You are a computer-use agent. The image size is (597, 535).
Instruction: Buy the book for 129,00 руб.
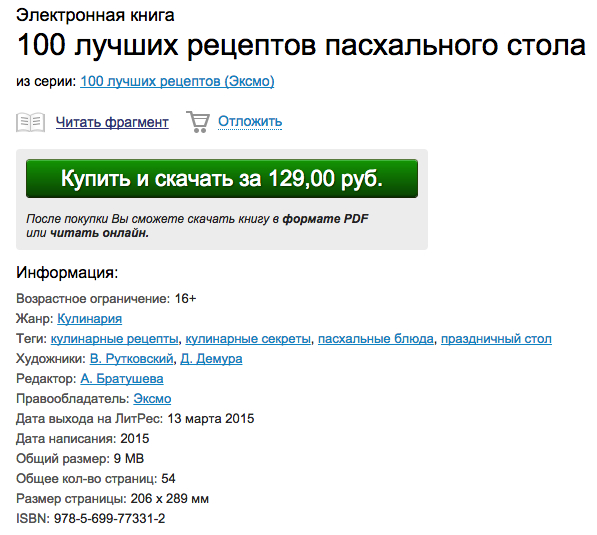pyautogui.click(x=222, y=179)
